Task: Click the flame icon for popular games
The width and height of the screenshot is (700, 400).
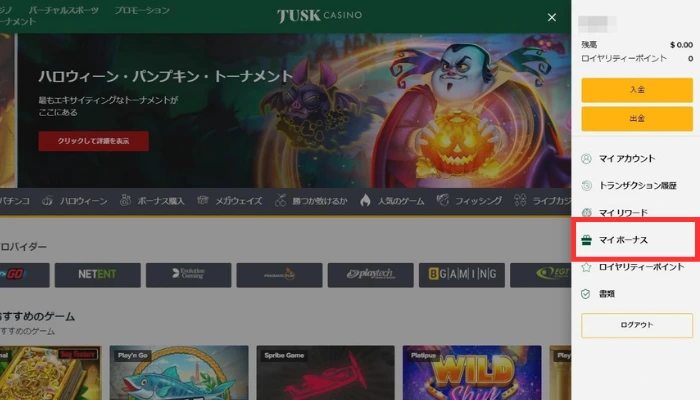Action: tap(365, 201)
